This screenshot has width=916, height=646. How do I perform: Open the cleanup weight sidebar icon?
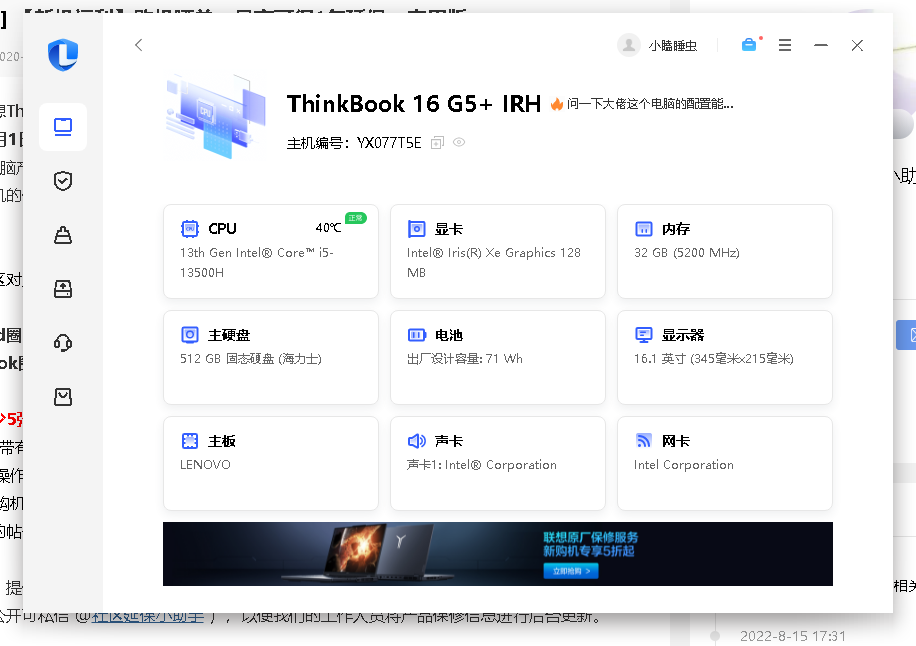(63, 235)
